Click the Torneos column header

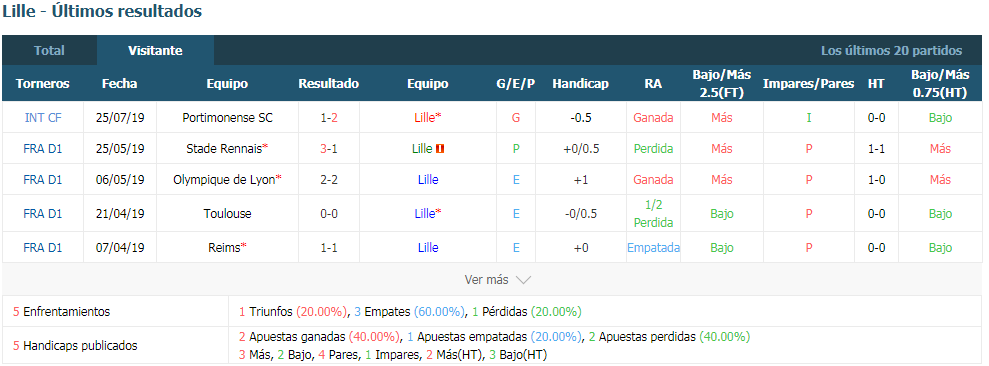[x=43, y=84]
